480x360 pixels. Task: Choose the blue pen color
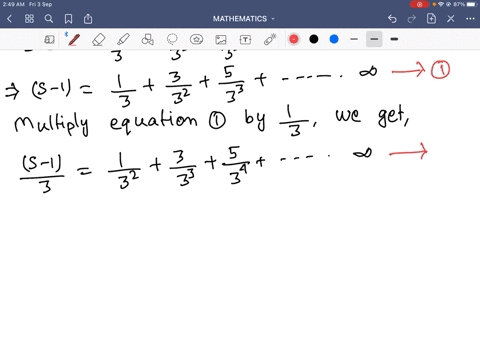pos(334,39)
